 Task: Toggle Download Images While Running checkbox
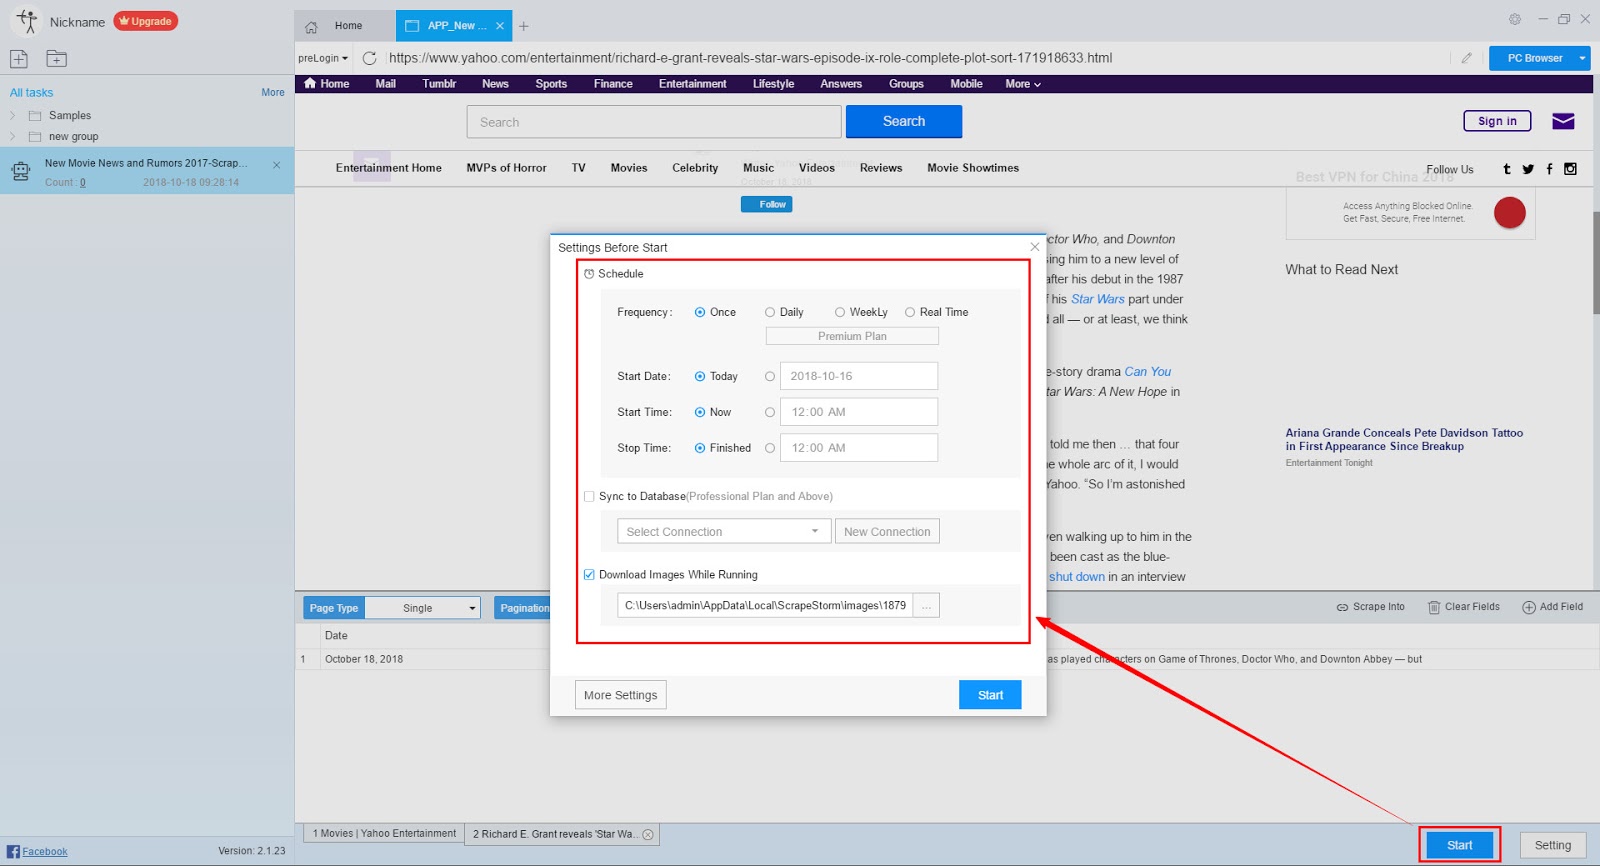point(589,574)
